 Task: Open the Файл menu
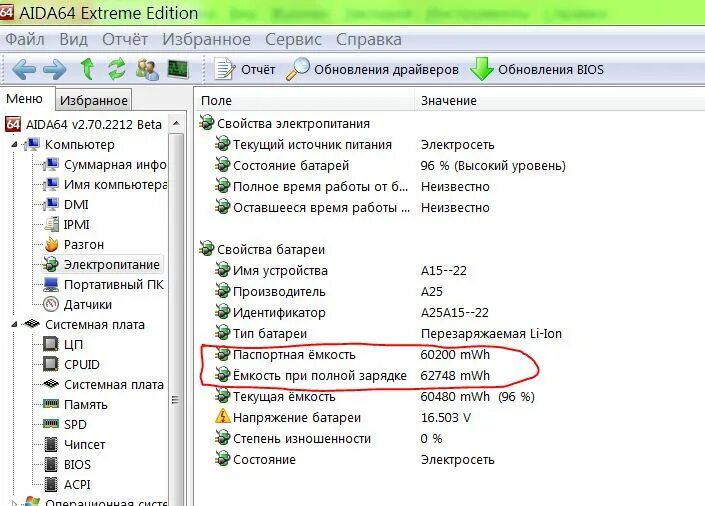[x=25, y=40]
